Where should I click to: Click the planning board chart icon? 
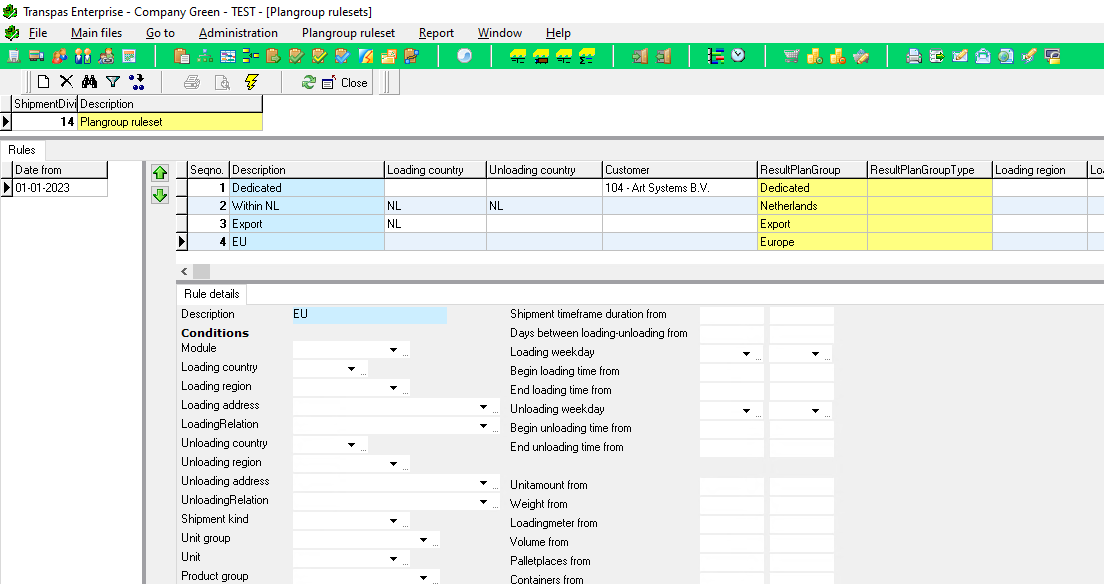click(227, 56)
